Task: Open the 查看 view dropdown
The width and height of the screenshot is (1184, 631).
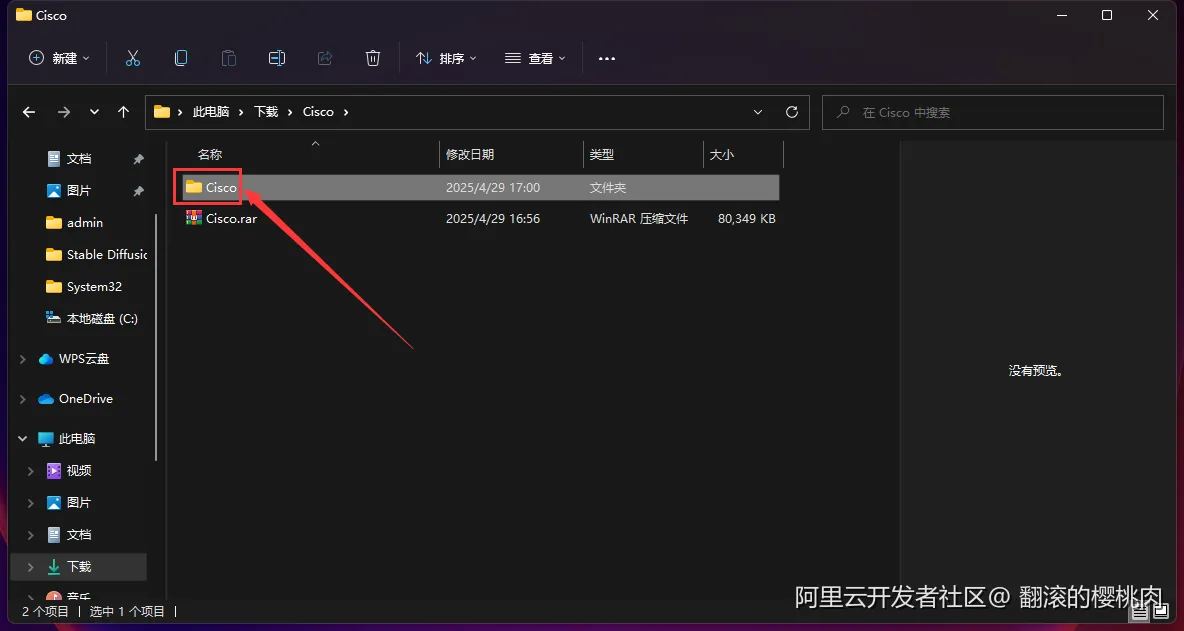Action: (535, 58)
